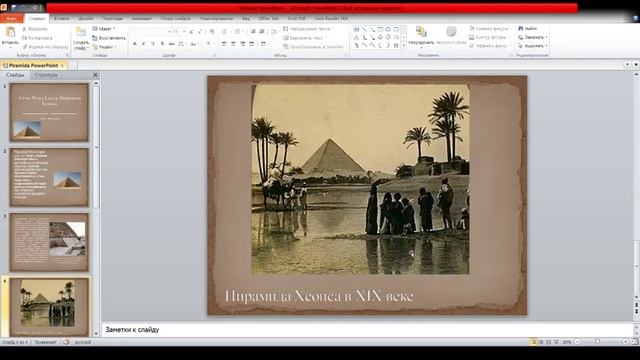
Task: Click the Zoom Out minus button
Action: (x=577, y=342)
